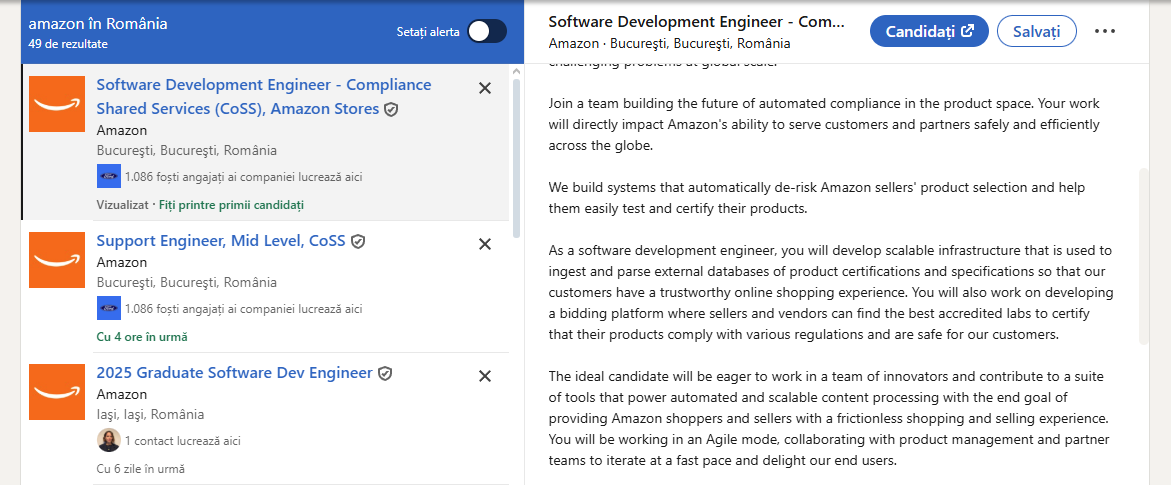Click the Candidați apply button
The height and width of the screenshot is (485, 1171).
tap(929, 31)
